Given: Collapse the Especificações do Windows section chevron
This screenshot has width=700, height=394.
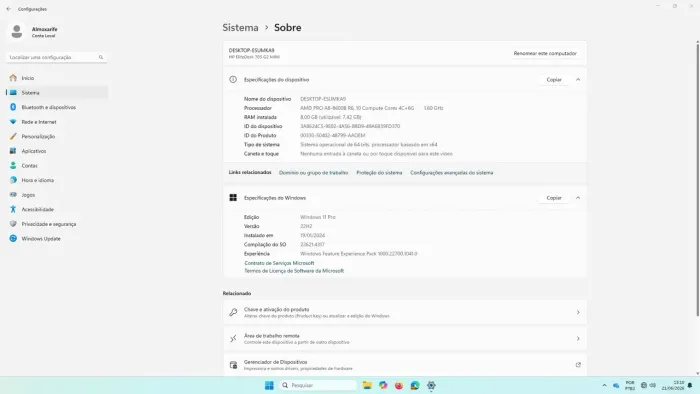Looking at the screenshot, I should click(x=578, y=198).
